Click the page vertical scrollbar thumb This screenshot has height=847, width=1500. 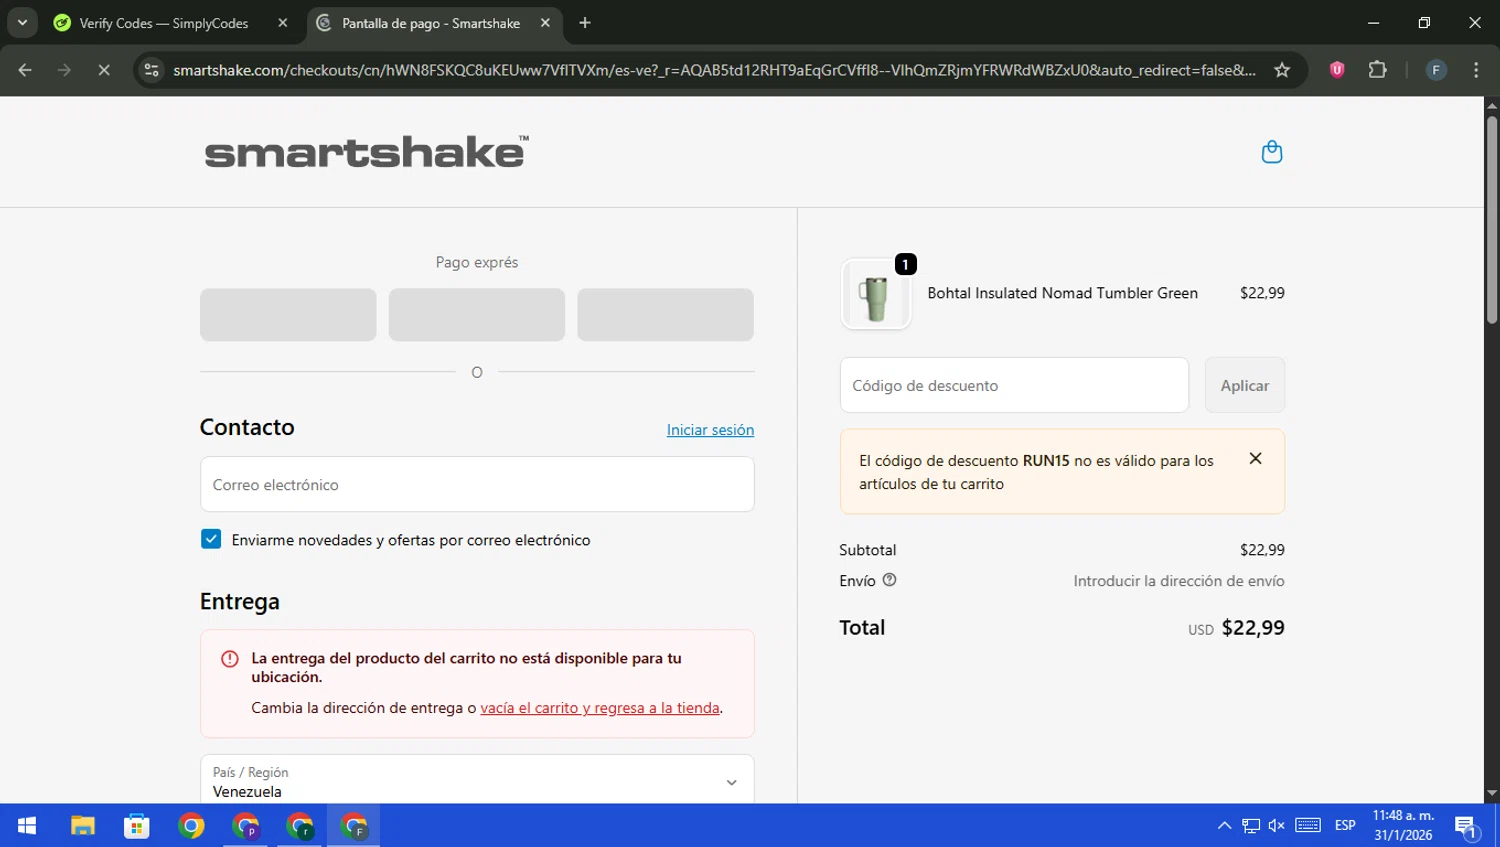pyautogui.click(x=1491, y=220)
